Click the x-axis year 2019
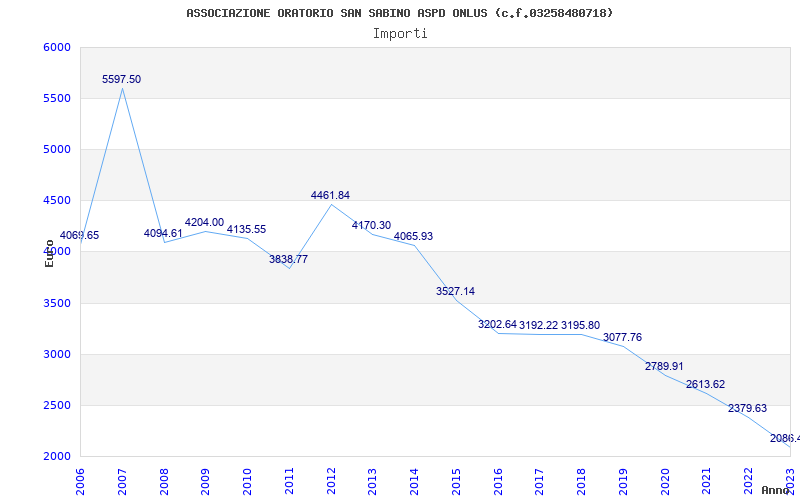Screen dimensions: 800x500 623,482
